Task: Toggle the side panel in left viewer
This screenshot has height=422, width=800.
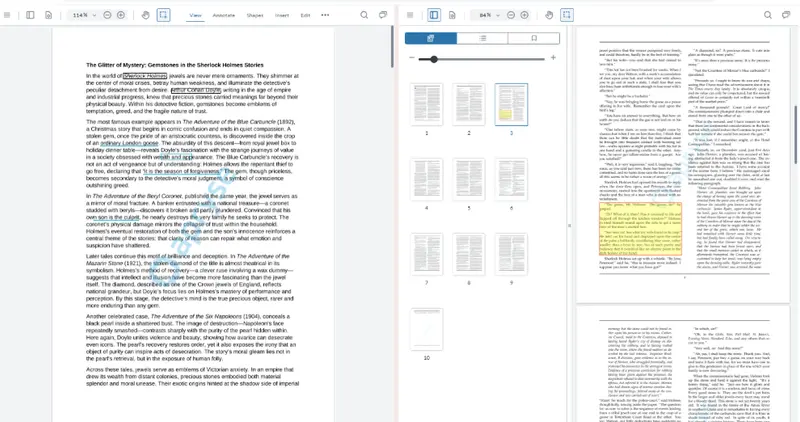Action: pos(30,15)
